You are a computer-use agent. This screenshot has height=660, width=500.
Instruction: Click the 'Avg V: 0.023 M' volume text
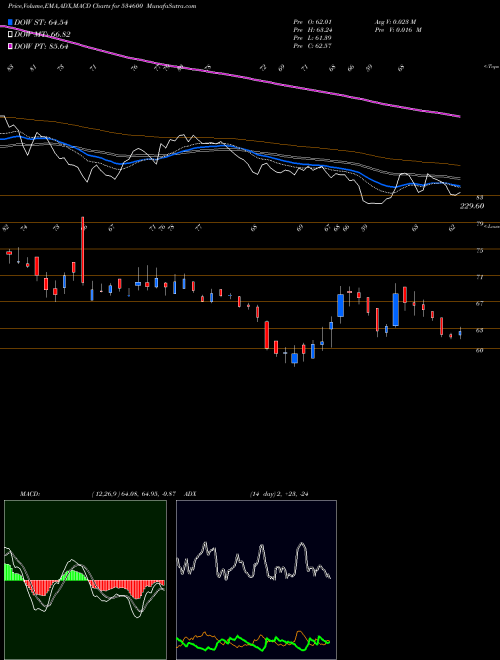tap(396, 22)
